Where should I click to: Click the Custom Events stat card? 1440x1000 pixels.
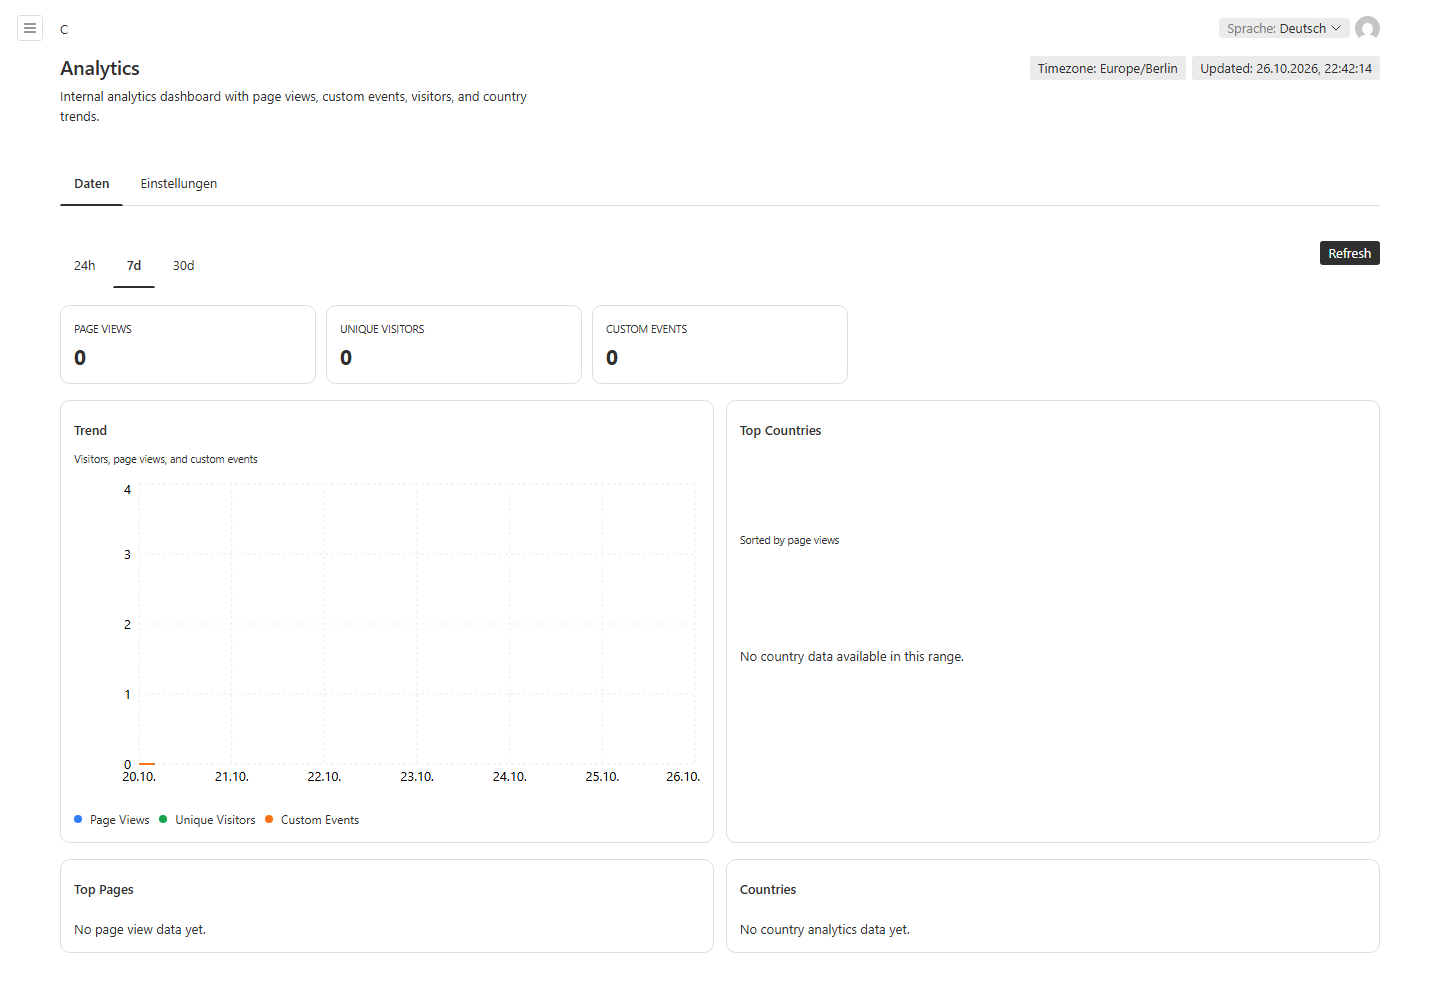tap(720, 345)
